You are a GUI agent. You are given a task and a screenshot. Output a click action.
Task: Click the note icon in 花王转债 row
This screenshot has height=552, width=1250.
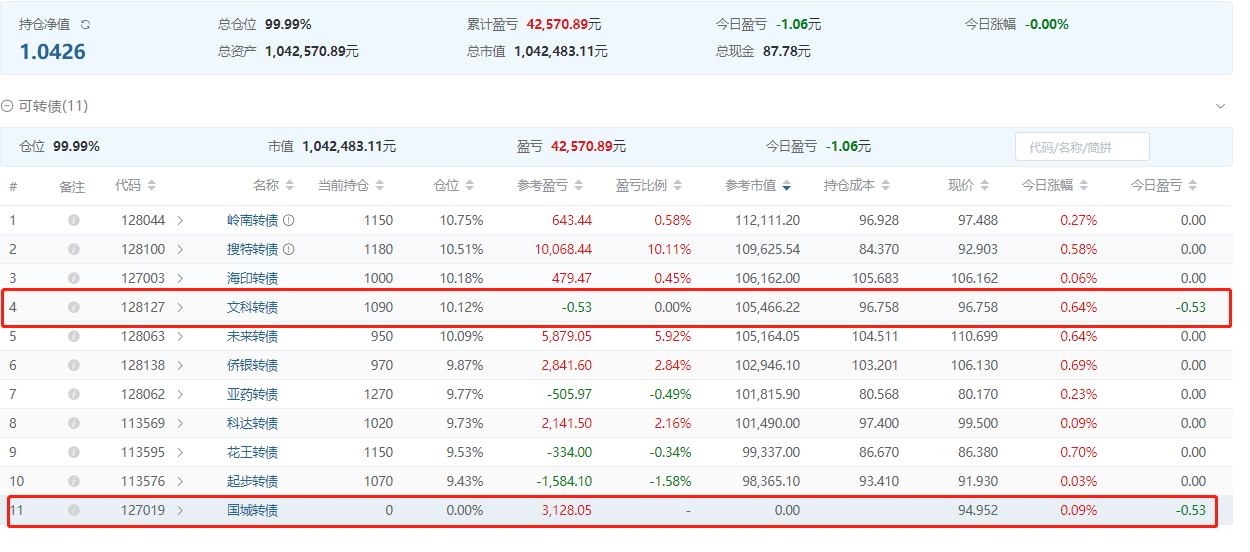tap(73, 452)
